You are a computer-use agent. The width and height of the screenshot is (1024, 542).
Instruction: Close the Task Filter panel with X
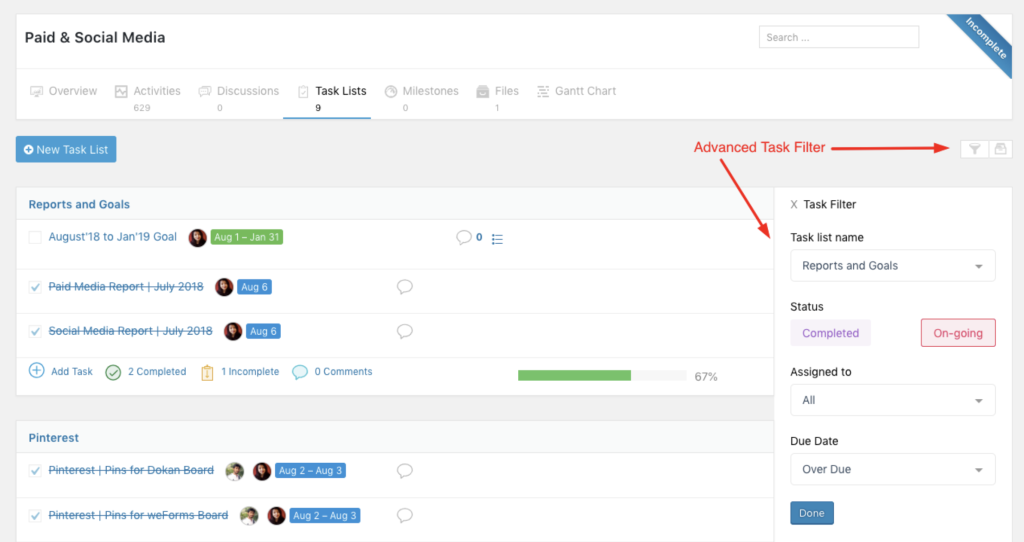[793, 204]
